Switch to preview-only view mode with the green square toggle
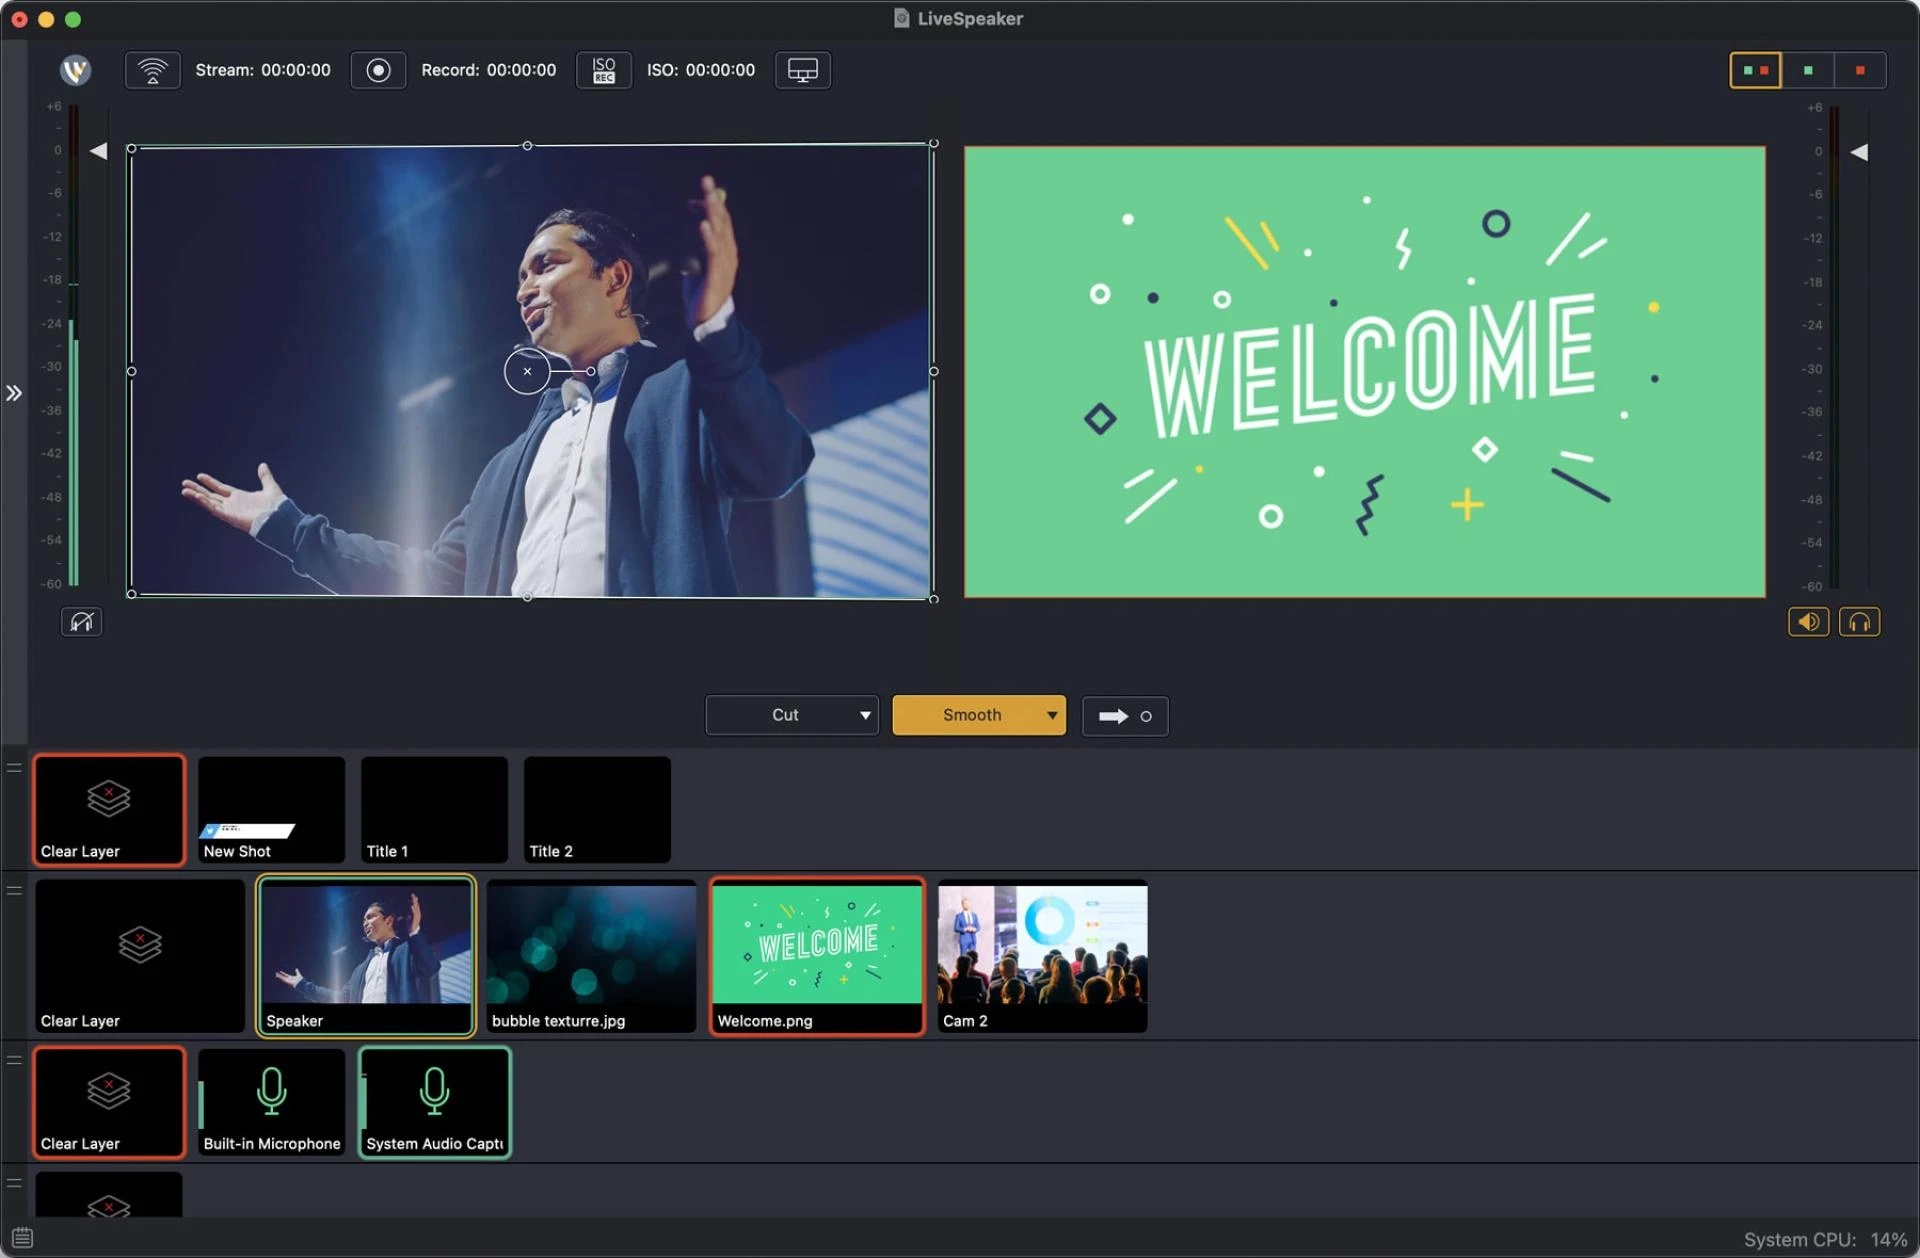This screenshot has width=1920, height=1258. pyautogui.click(x=1806, y=70)
